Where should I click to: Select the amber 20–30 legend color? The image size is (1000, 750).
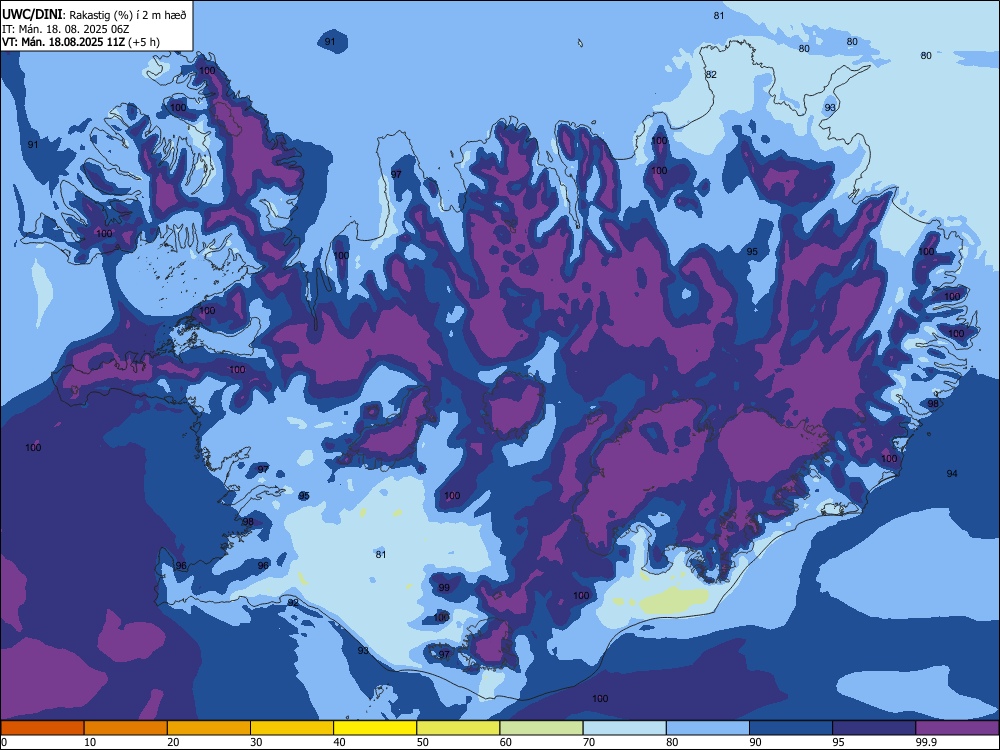(x=209, y=728)
